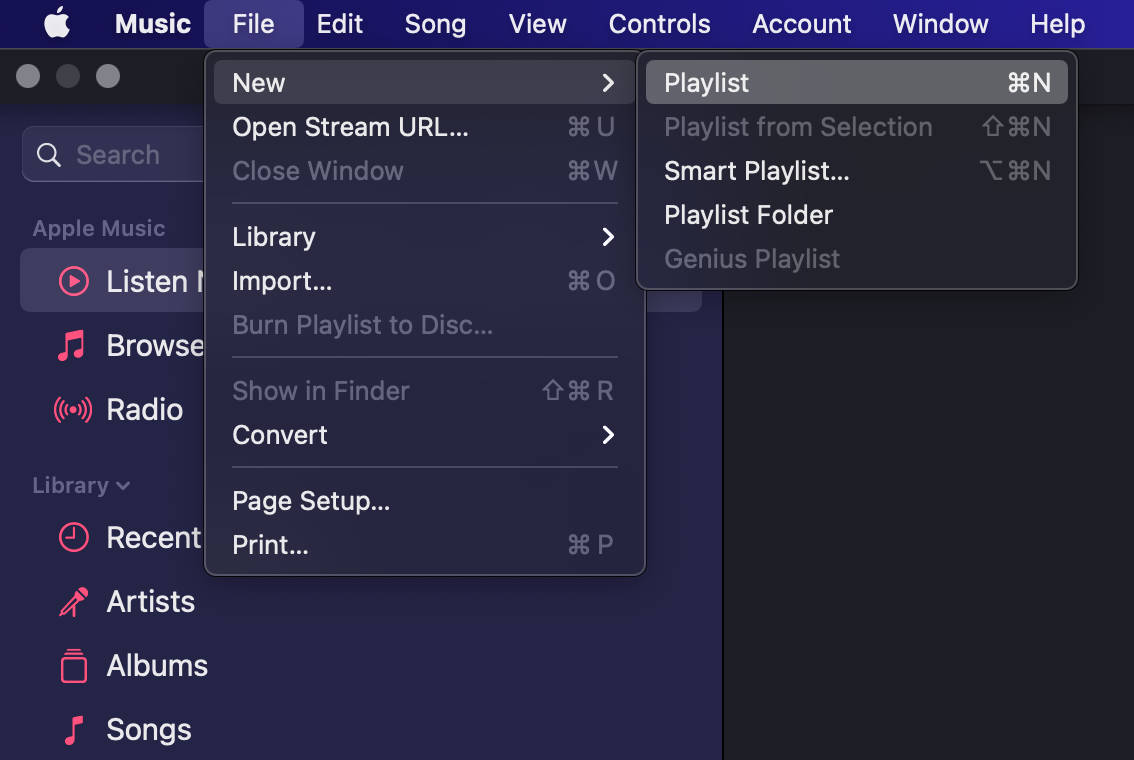Click the Apple Music section header
Screen dimensions: 1134x760
99,229
